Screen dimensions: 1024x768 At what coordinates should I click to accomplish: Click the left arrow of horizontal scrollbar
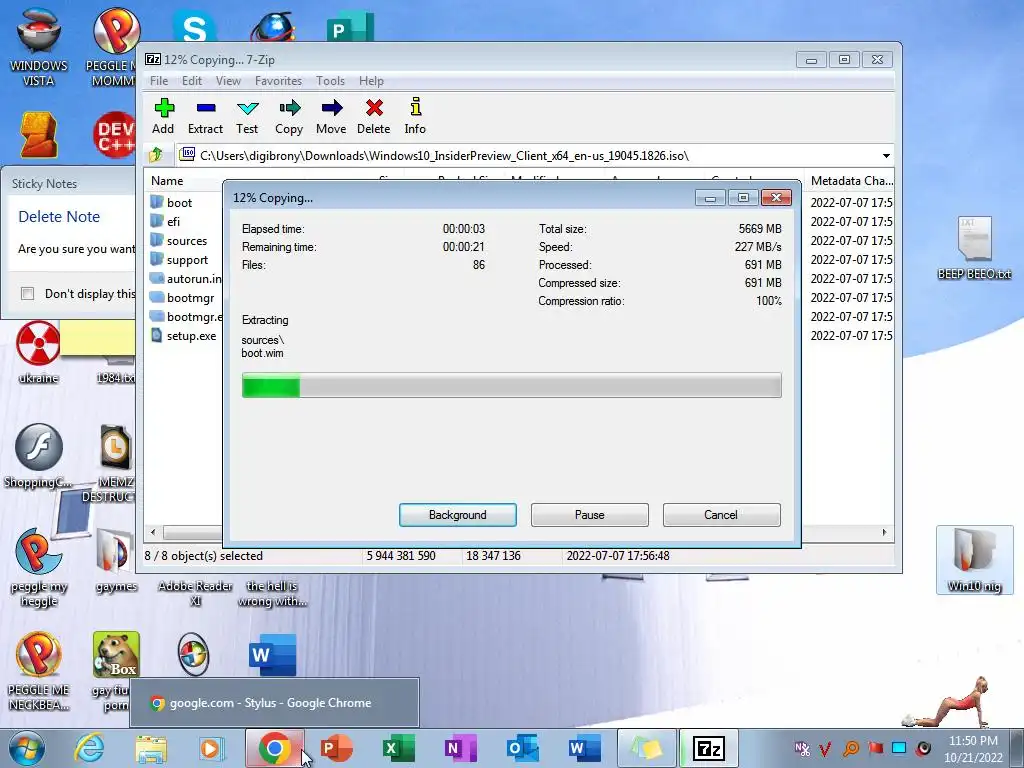pyautogui.click(x=153, y=532)
